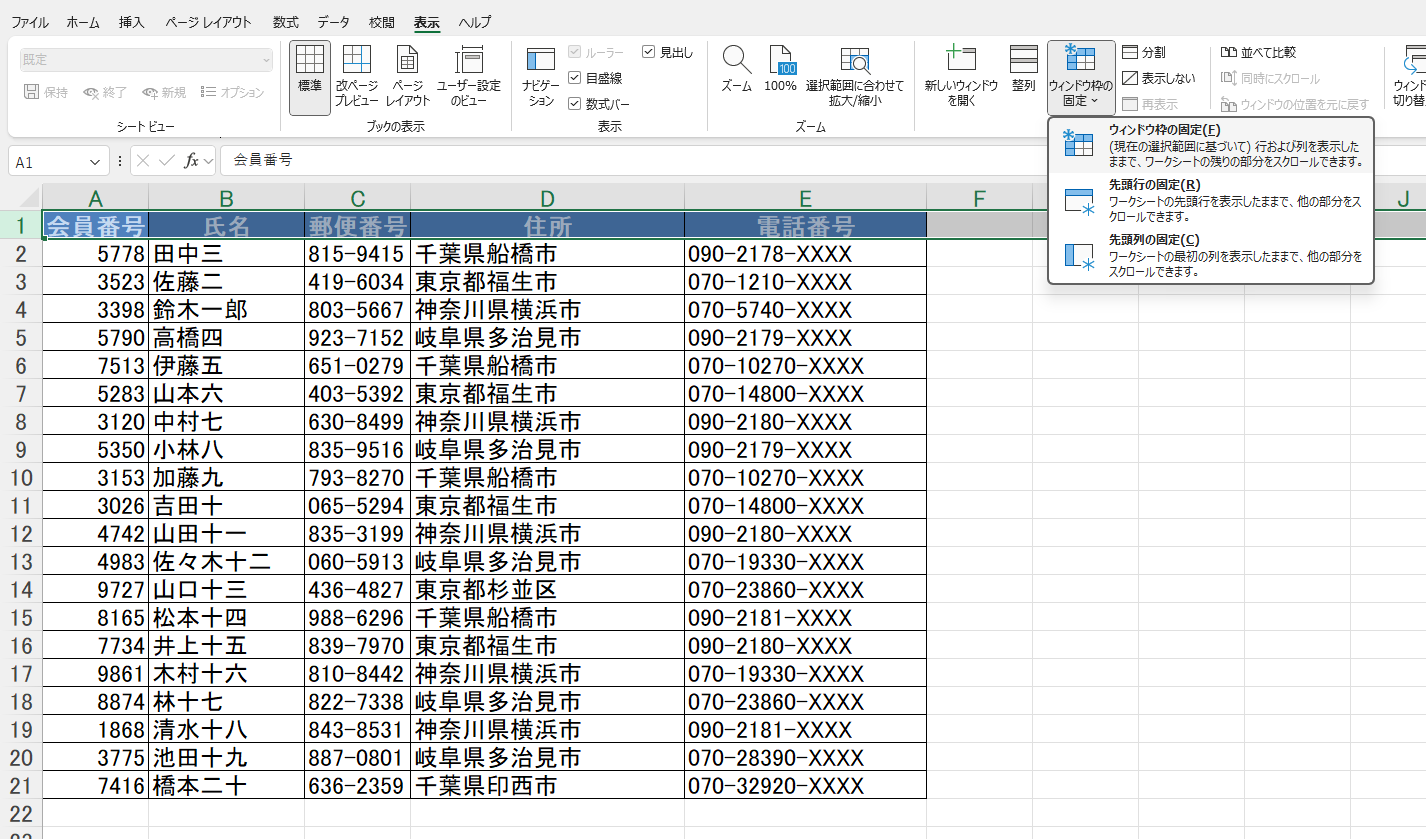Select column F header
The width and height of the screenshot is (1426, 839).
(x=979, y=197)
